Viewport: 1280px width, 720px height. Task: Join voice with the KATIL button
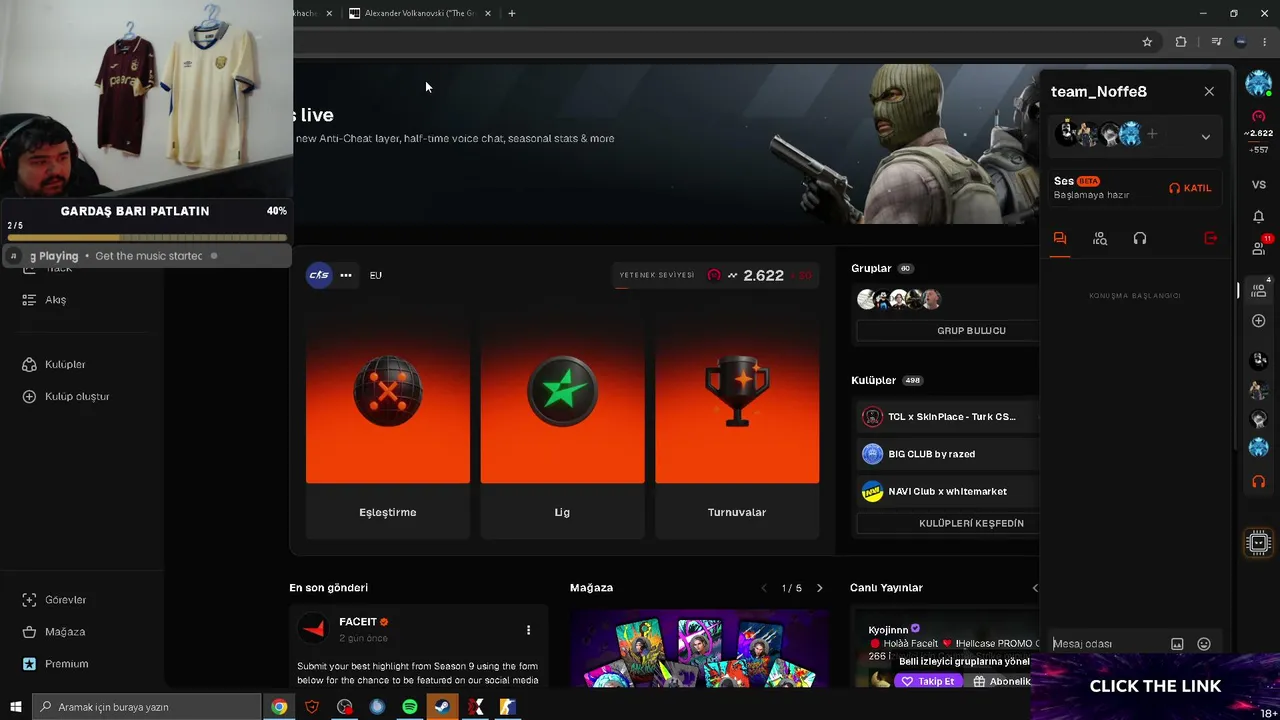click(1190, 188)
